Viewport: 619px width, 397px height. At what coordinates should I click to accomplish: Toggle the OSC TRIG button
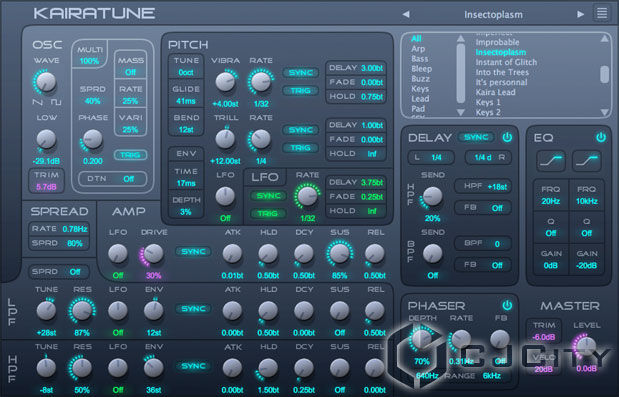click(130, 155)
